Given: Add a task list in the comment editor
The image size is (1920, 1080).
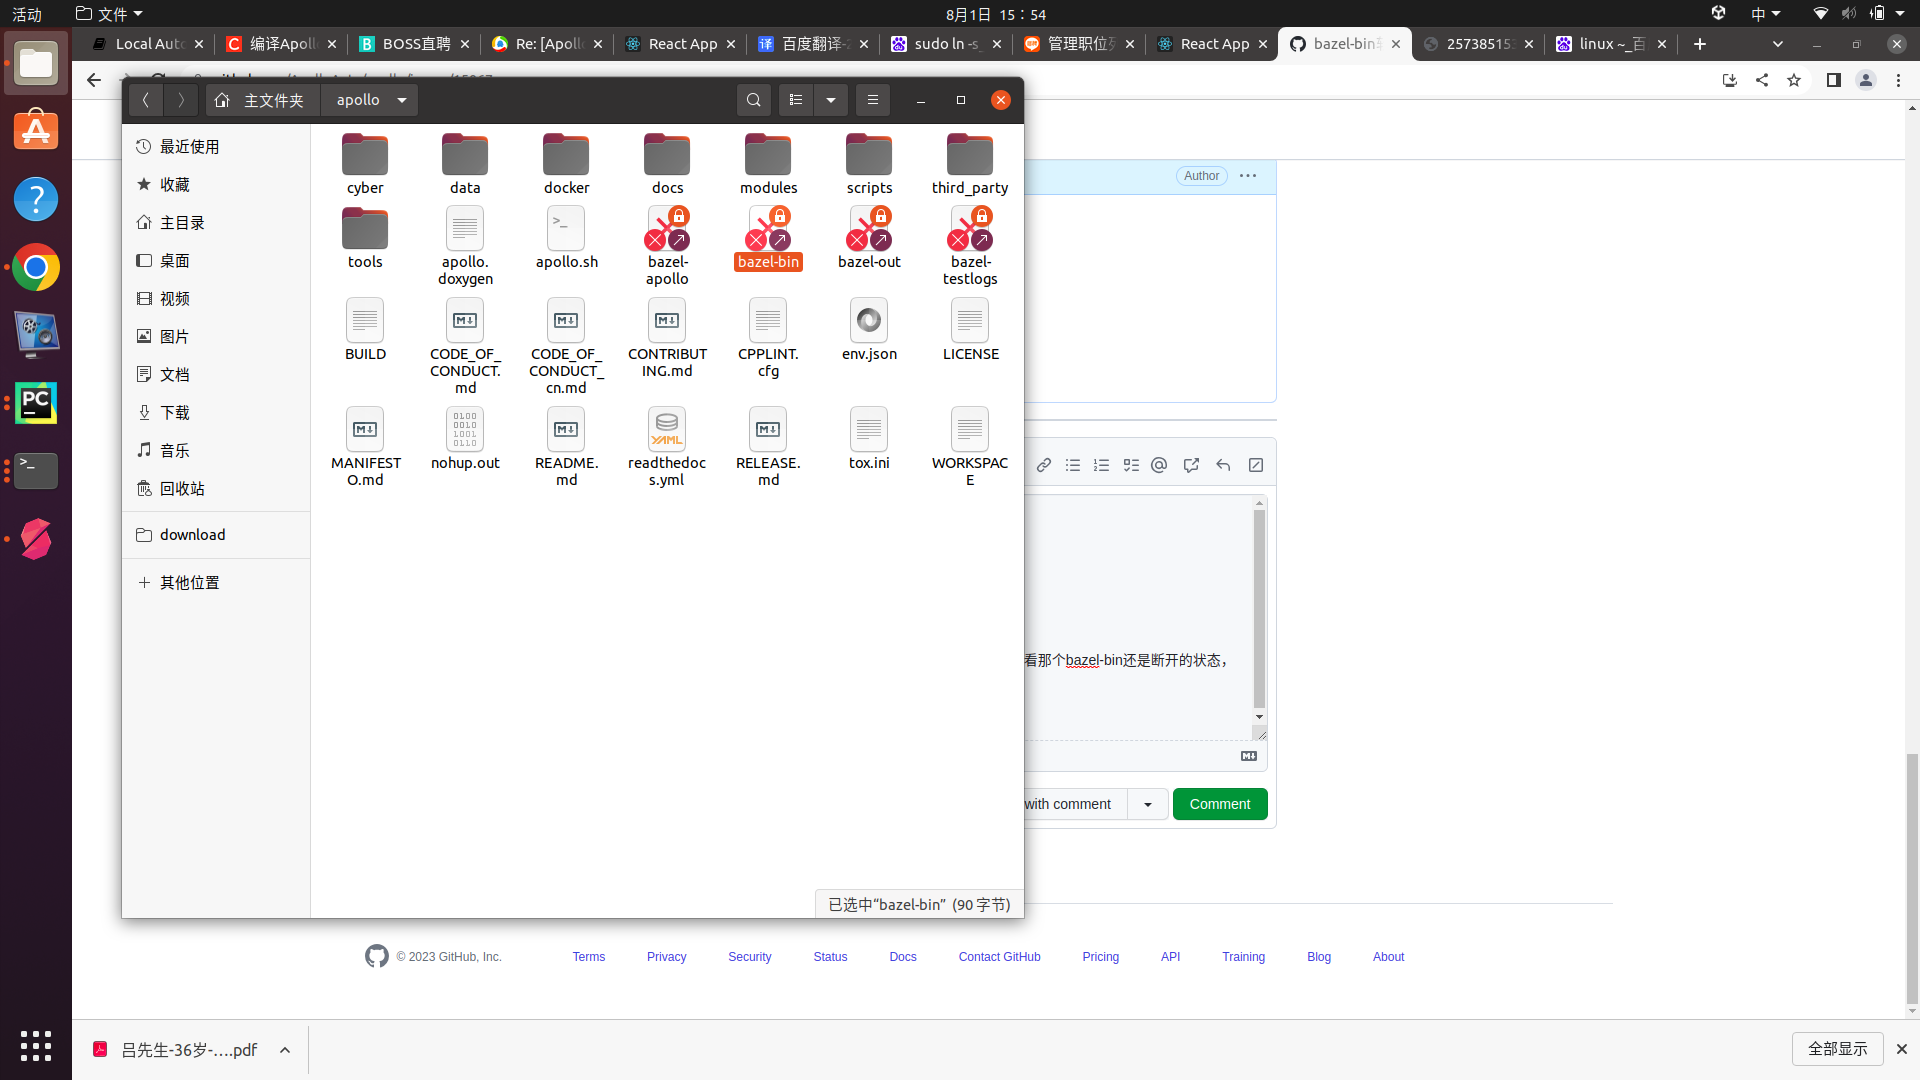Looking at the screenshot, I should [x=1131, y=465].
